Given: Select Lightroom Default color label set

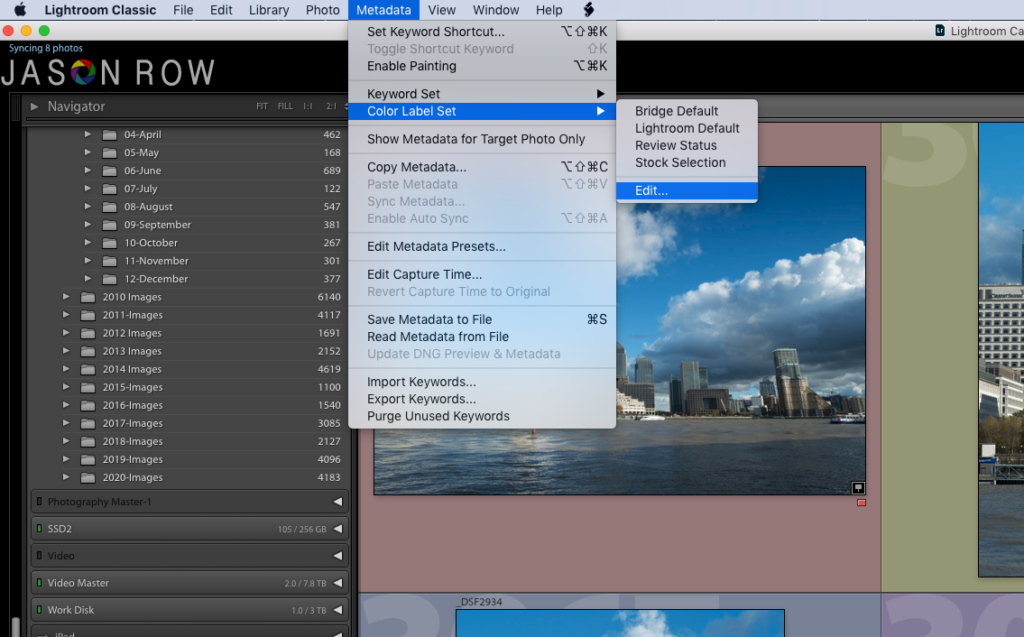Looking at the screenshot, I should pyautogui.click(x=687, y=128).
